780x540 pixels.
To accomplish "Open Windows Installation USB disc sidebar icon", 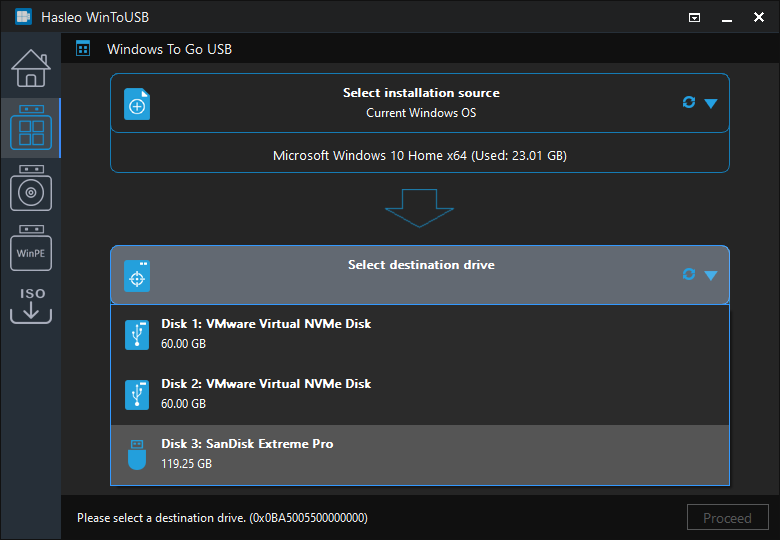I will pos(31,188).
